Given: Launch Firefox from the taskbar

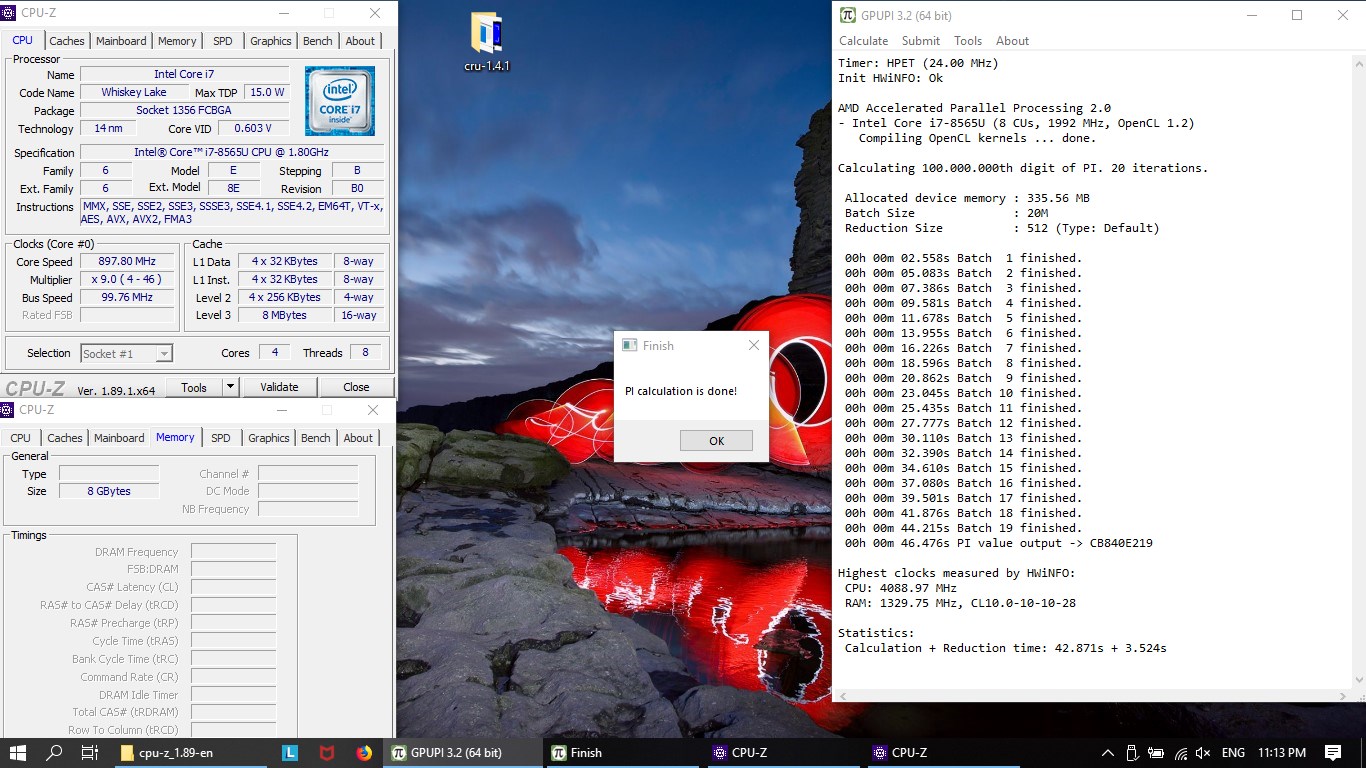Looking at the screenshot, I should (364, 753).
